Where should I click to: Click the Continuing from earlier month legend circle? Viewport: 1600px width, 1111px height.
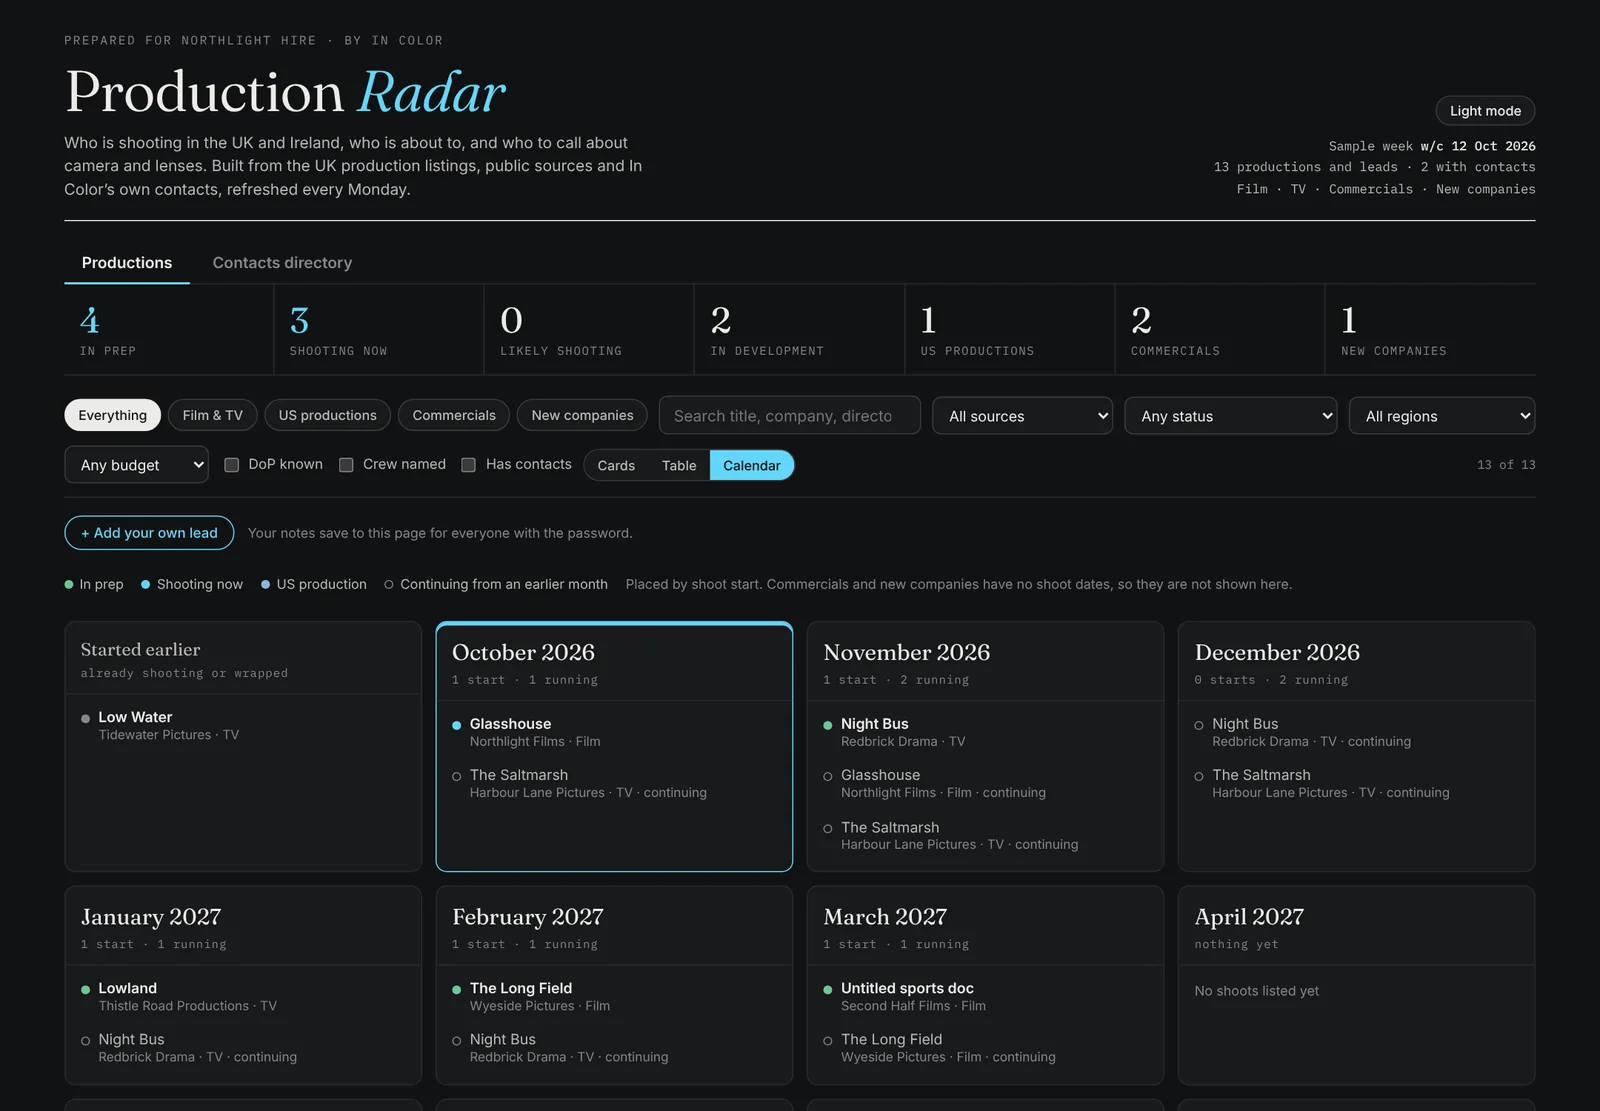click(389, 585)
